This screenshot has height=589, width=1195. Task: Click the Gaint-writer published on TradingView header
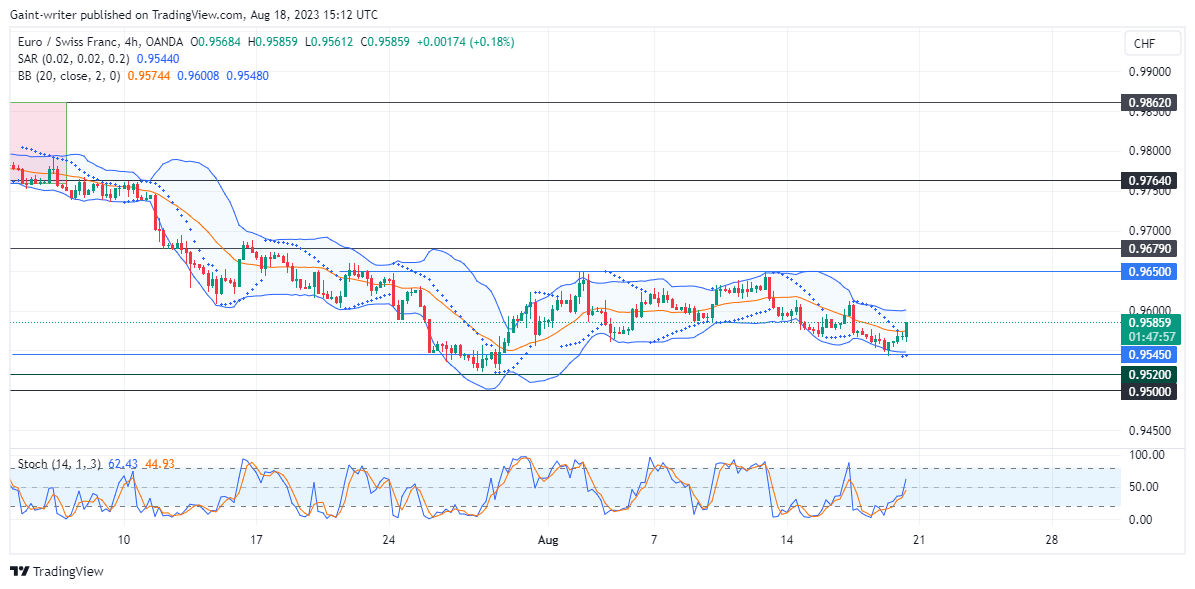(194, 14)
